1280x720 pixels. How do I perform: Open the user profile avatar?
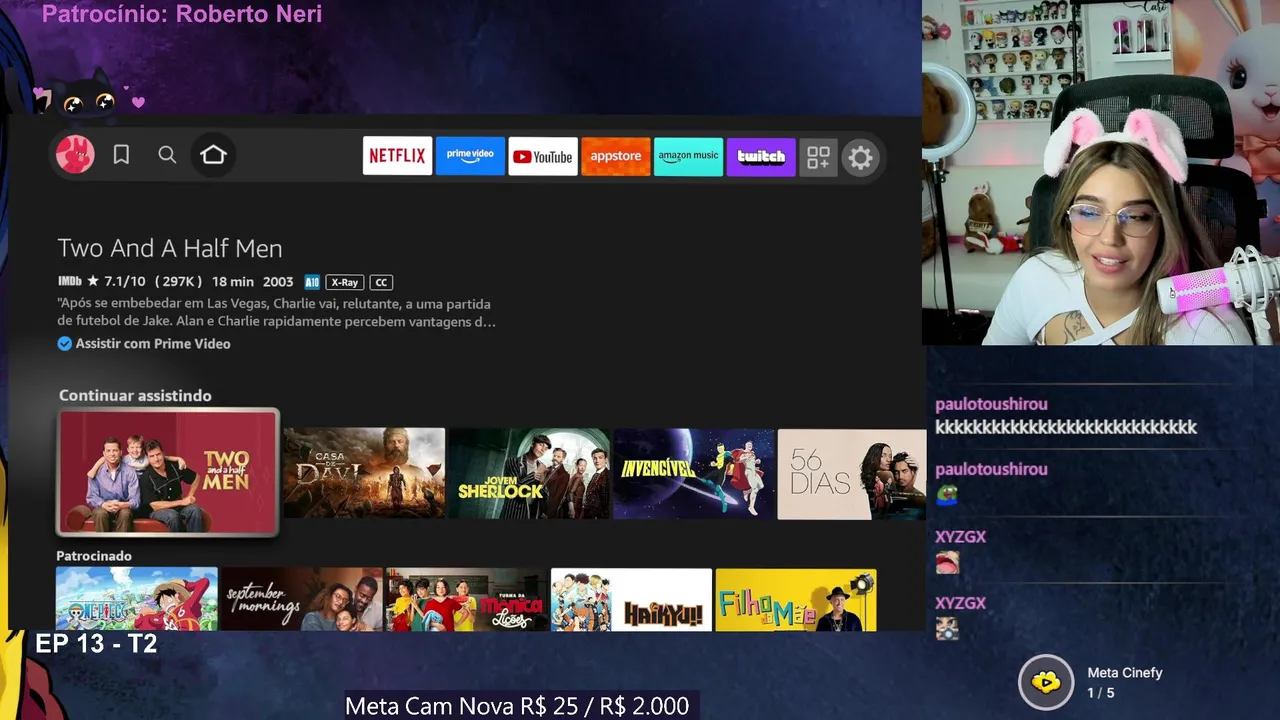point(75,155)
